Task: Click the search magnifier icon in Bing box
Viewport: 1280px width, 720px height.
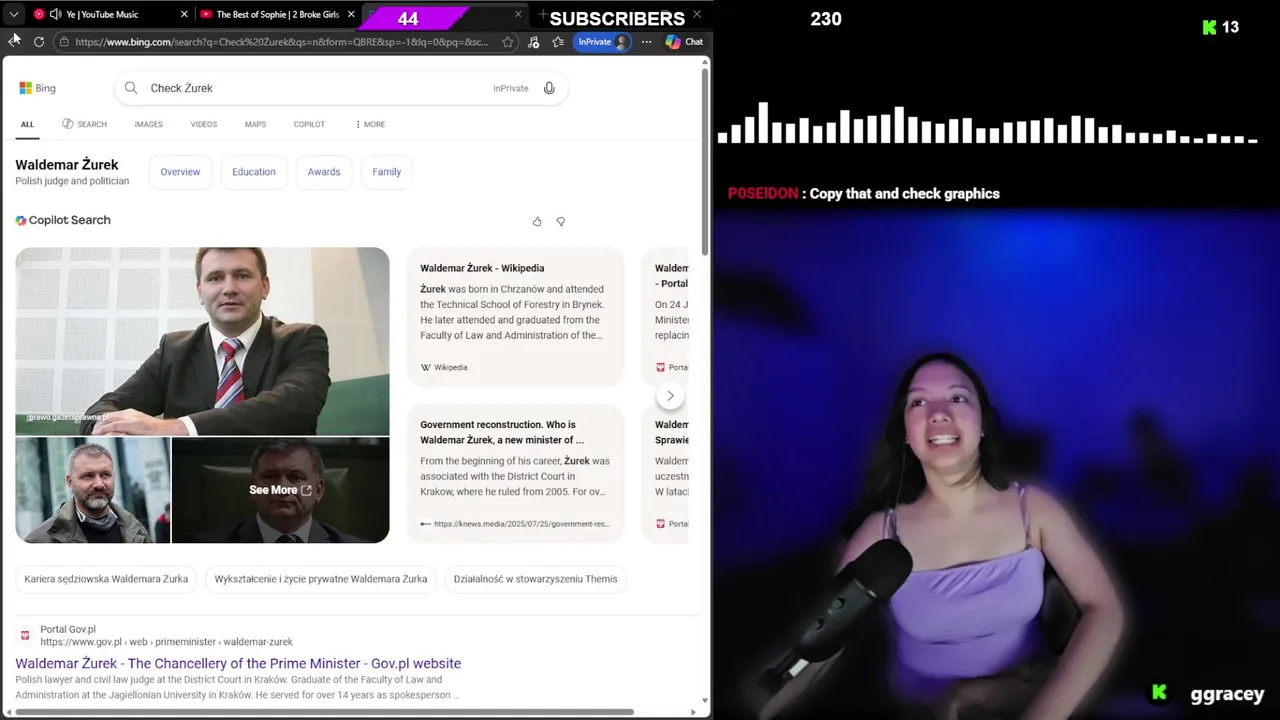Action: click(131, 88)
